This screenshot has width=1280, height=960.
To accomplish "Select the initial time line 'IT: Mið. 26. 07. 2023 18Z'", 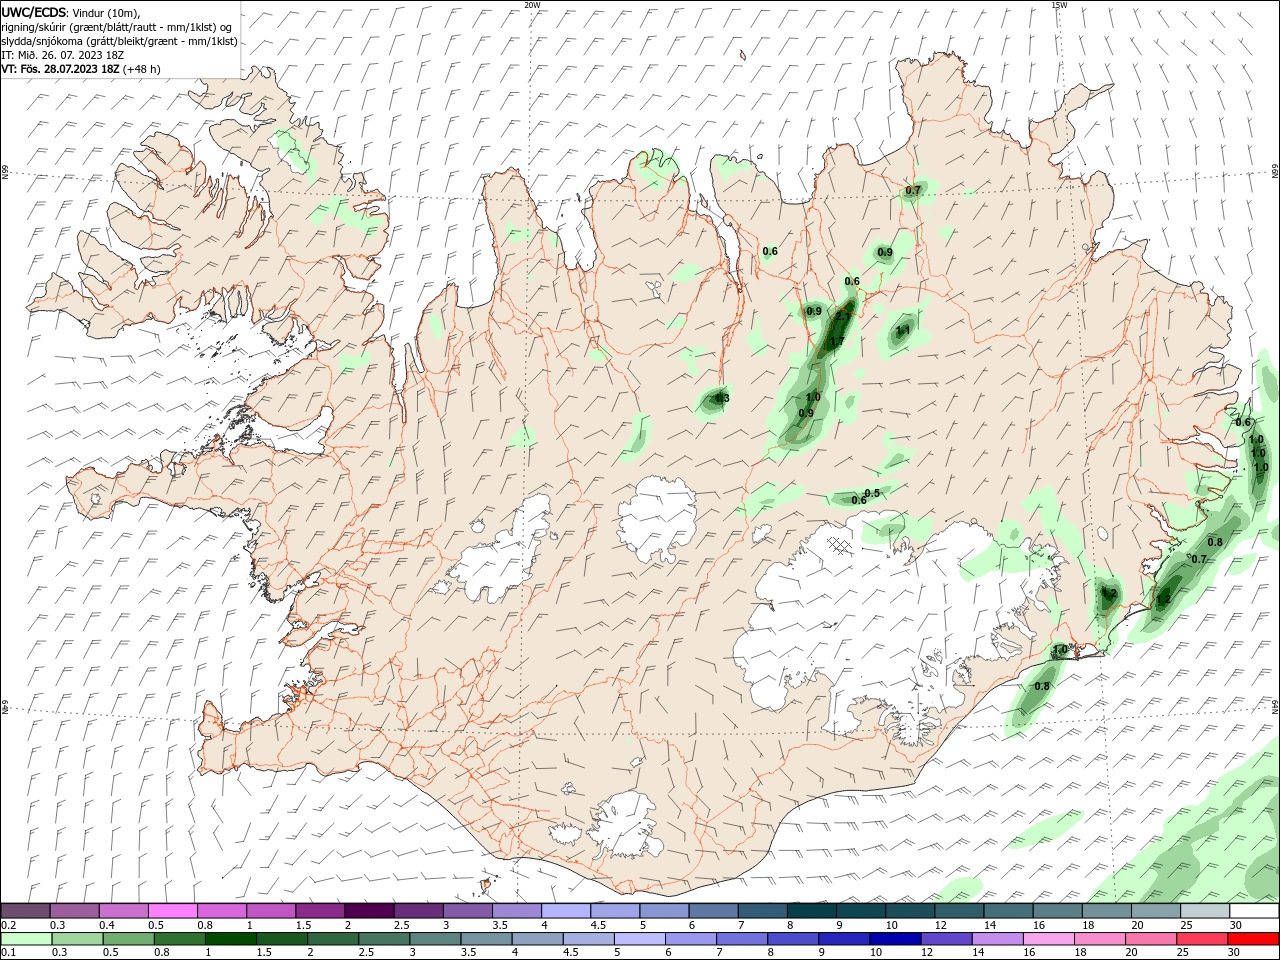I will (x=64, y=55).
